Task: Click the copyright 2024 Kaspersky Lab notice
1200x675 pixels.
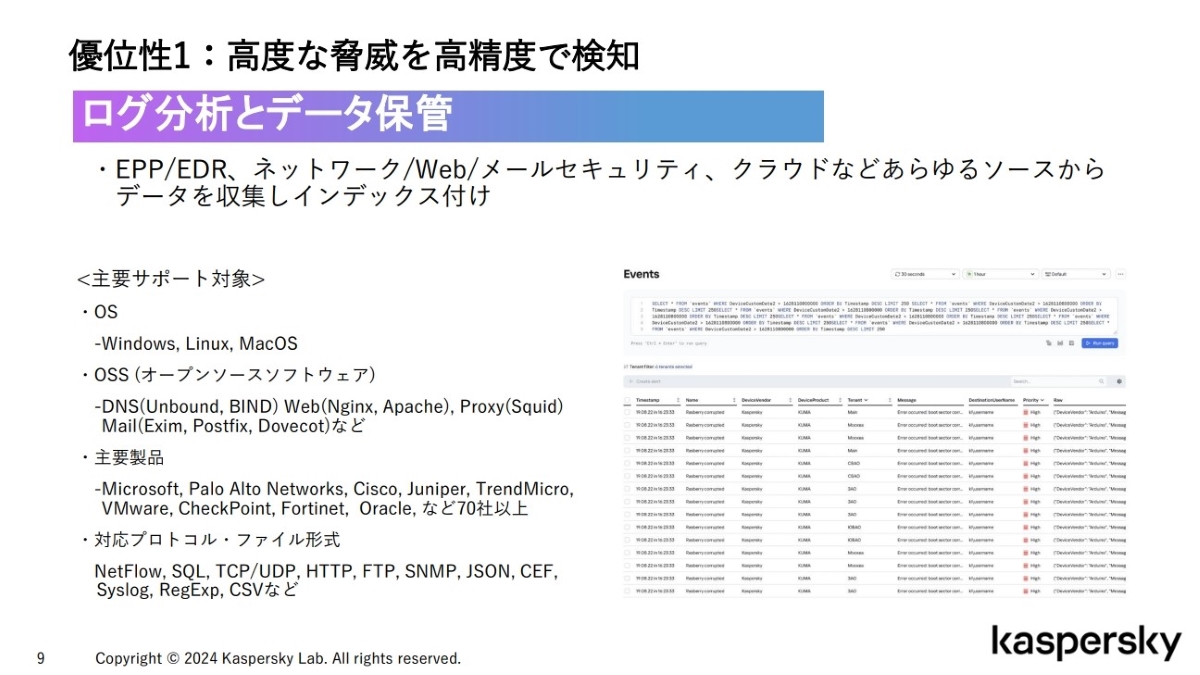Action: 278,658
